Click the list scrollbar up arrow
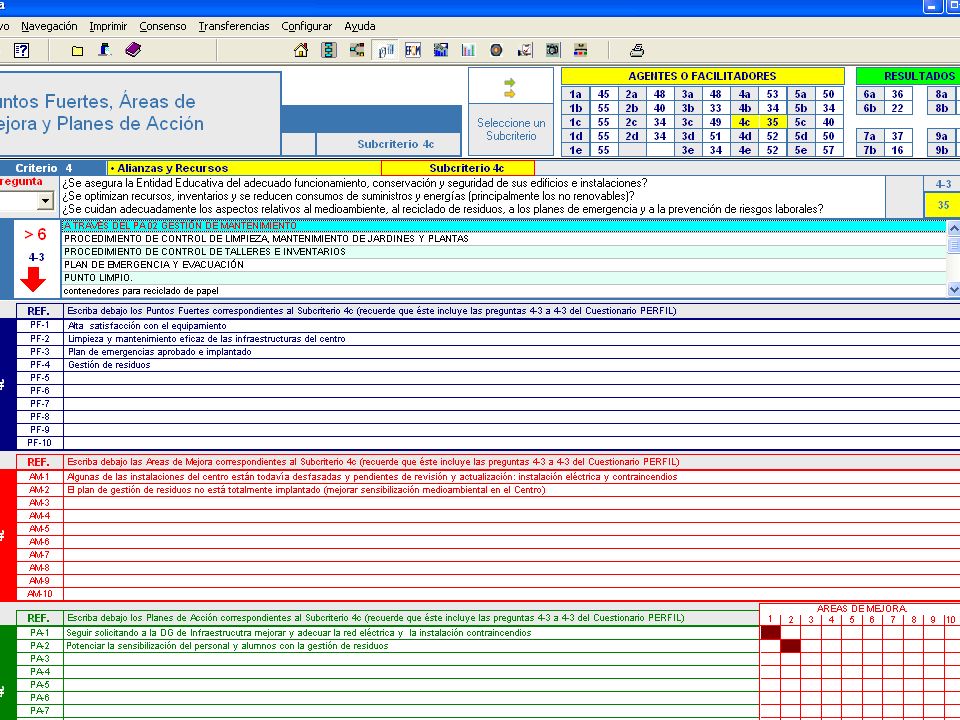Viewport: 960px width, 720px height. point(953,228)
